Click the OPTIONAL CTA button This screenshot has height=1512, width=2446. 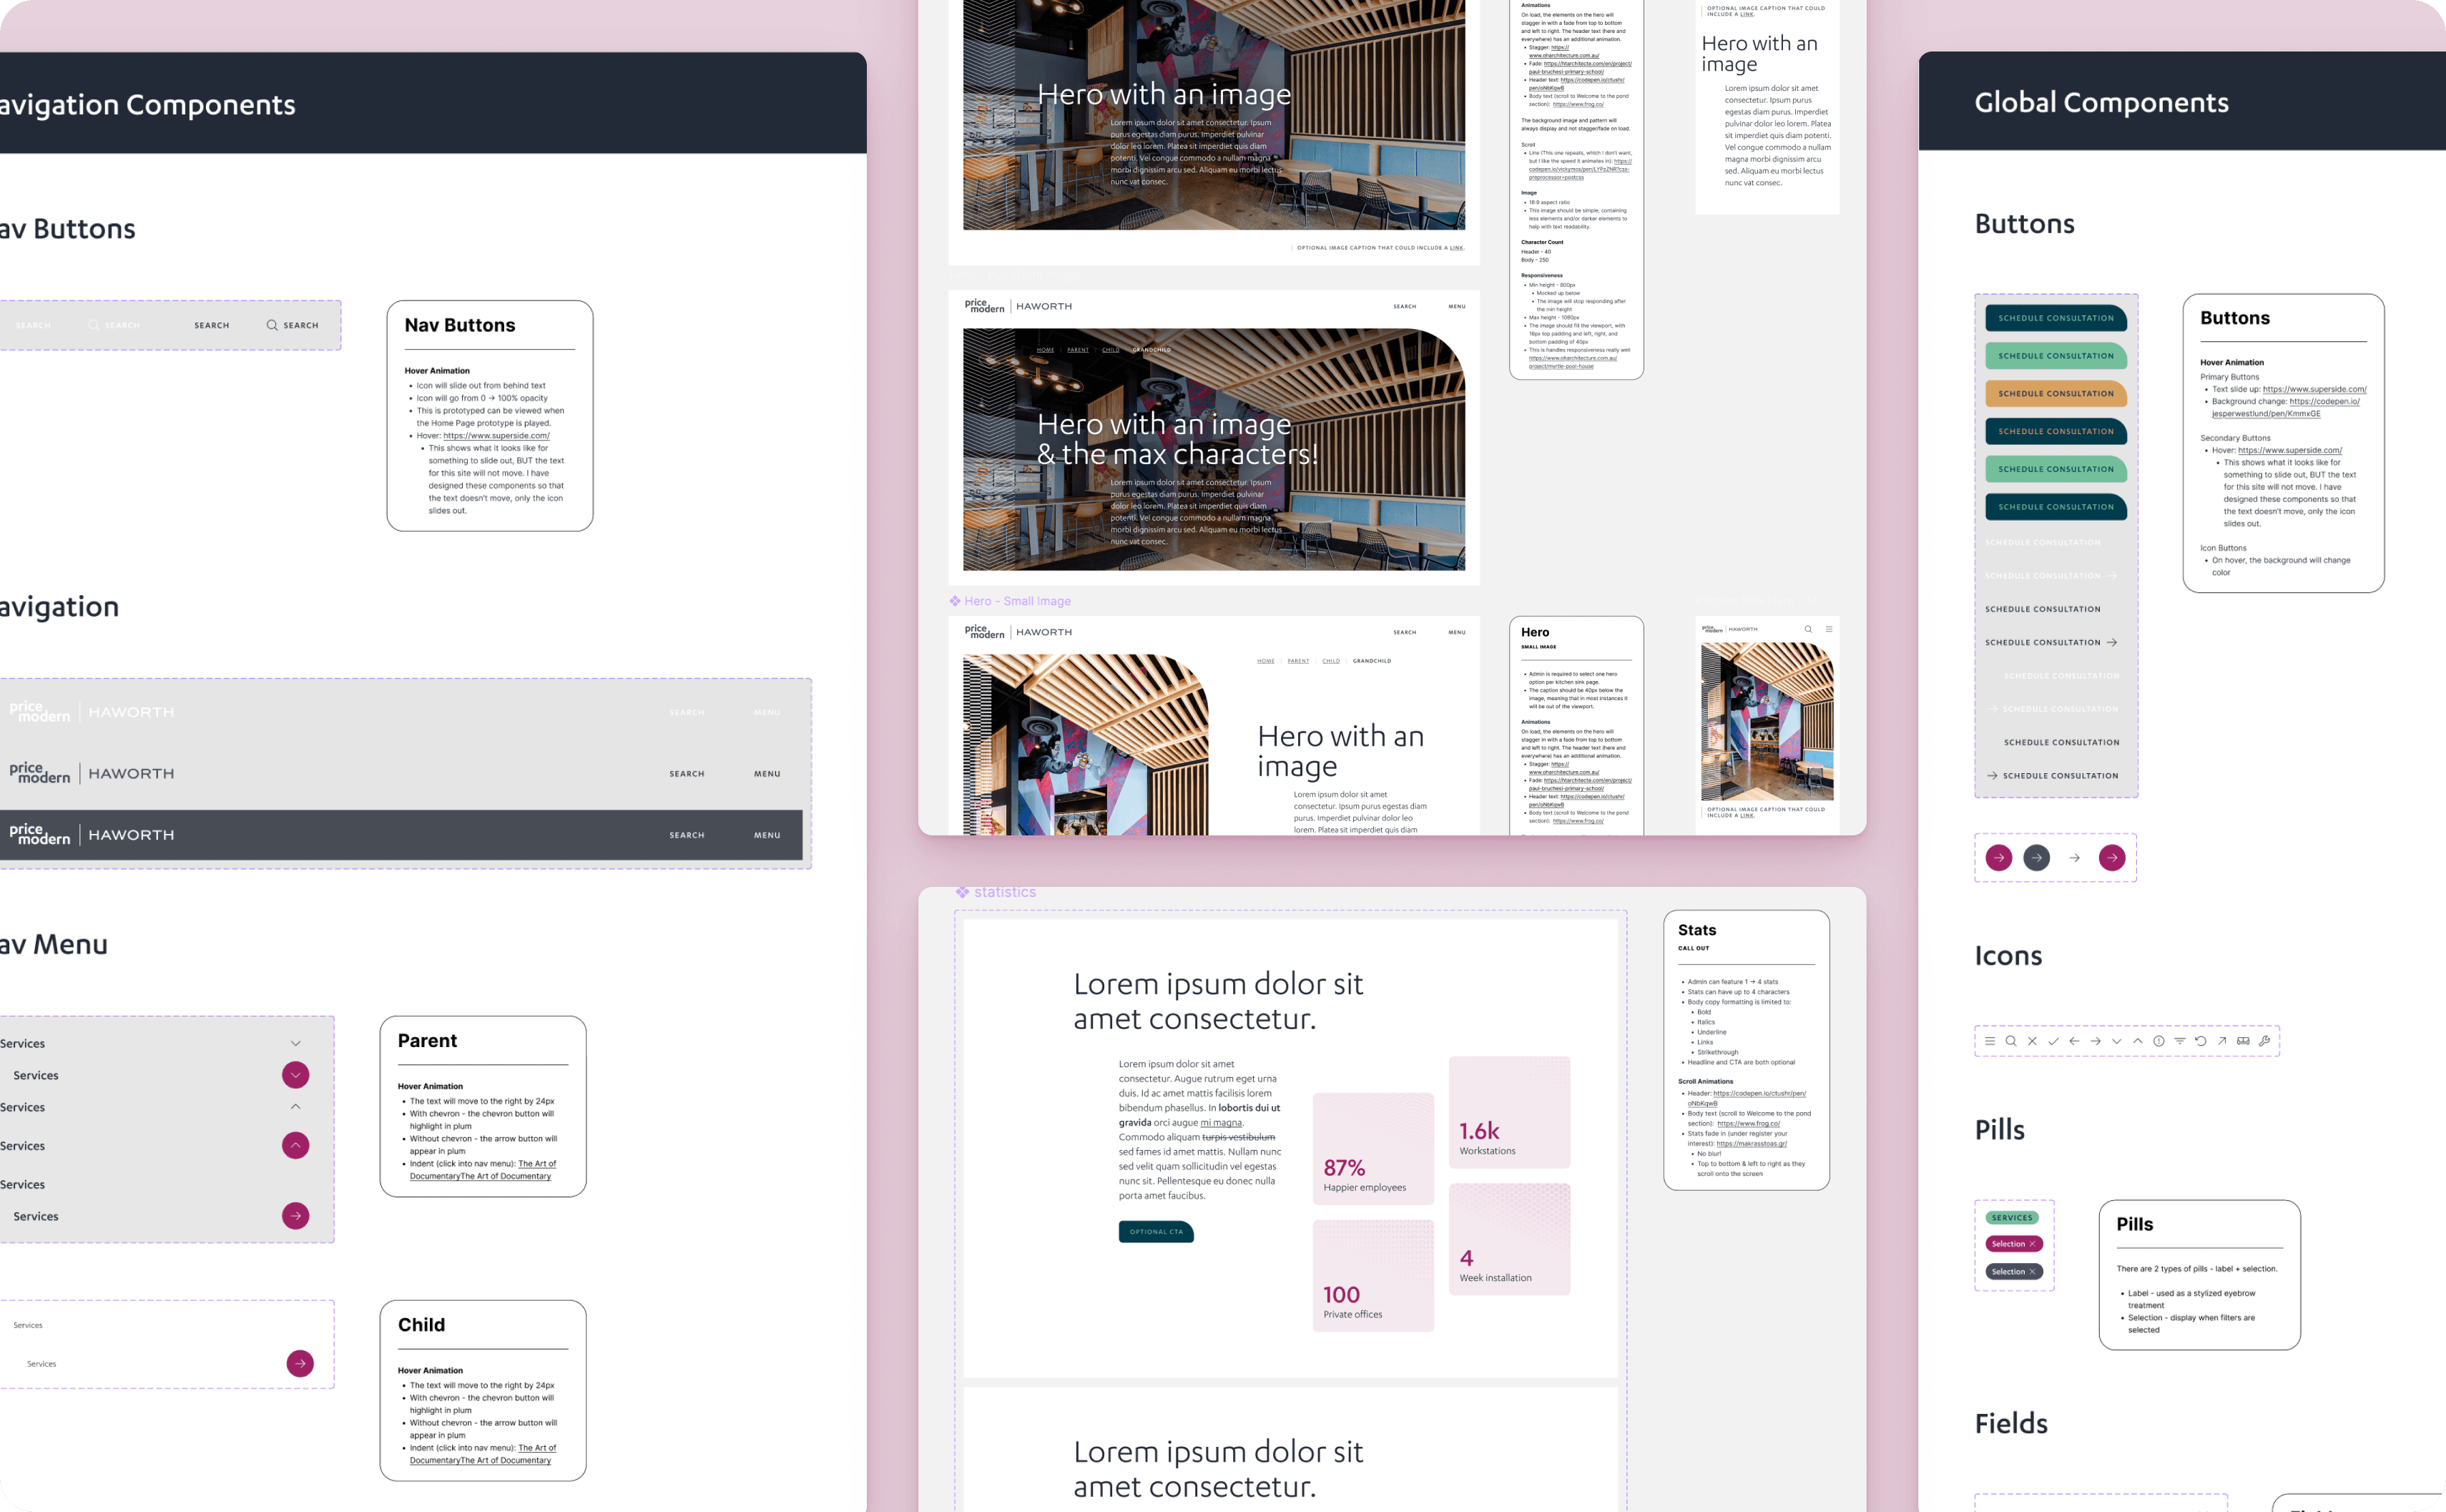click(1156, 1232)
